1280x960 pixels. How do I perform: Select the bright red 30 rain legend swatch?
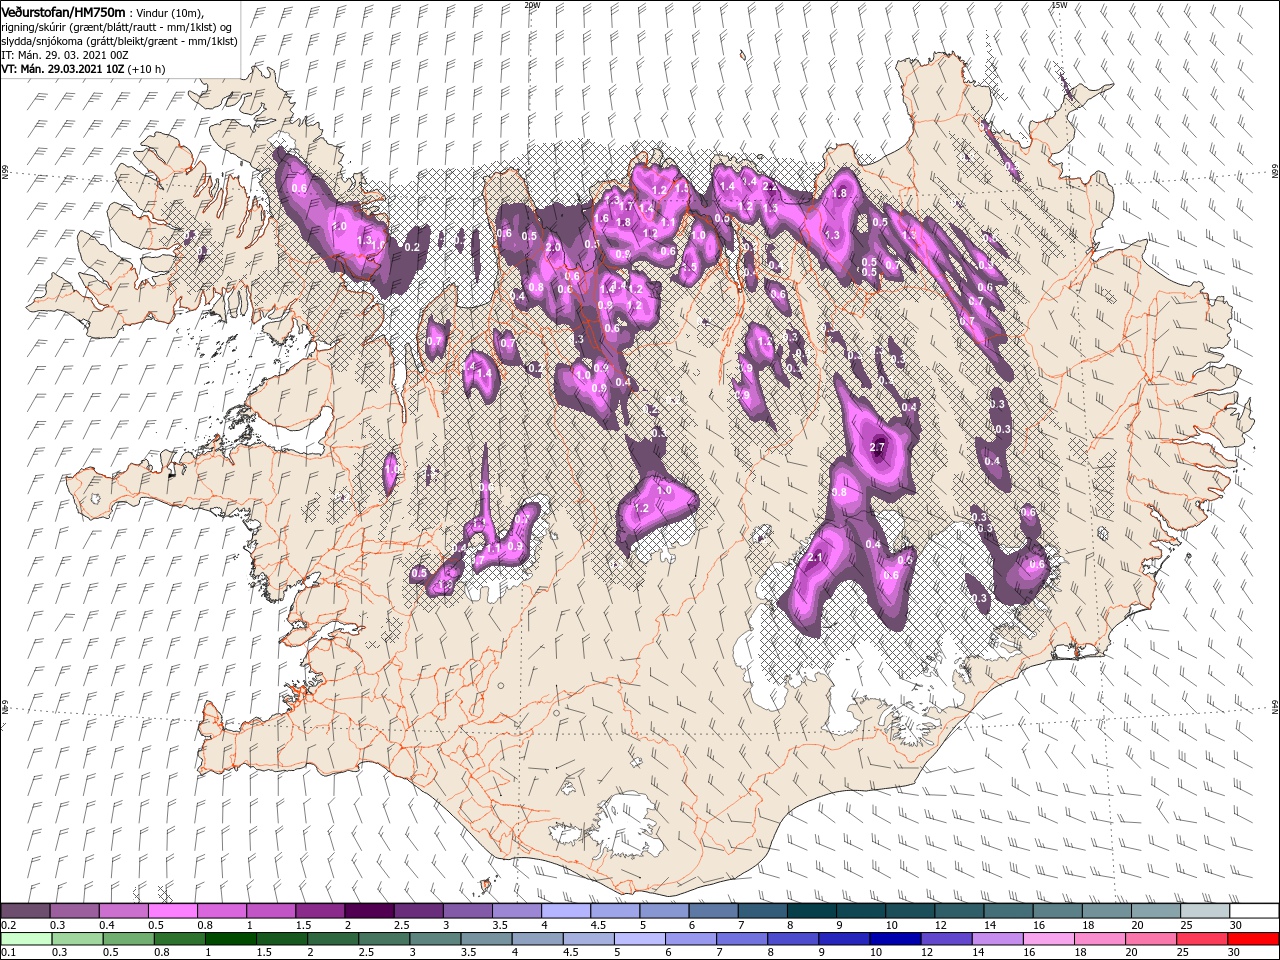pyautogui.click(x=1254, y=939)
